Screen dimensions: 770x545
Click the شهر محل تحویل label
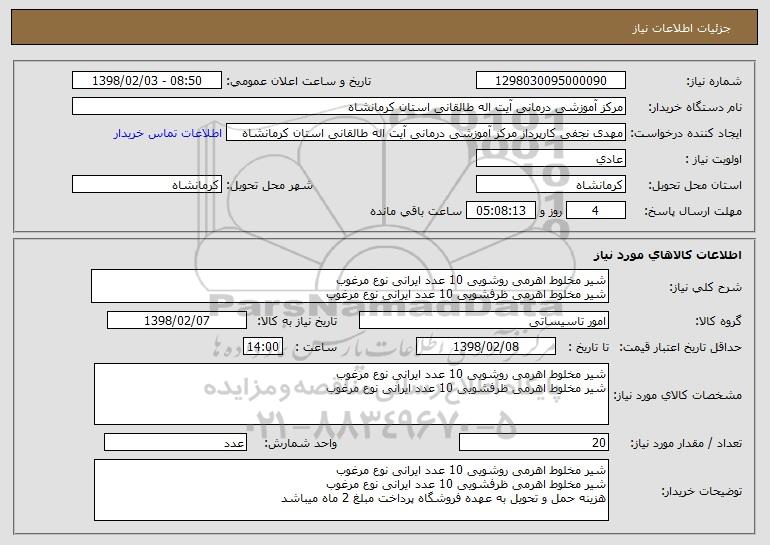tap(270, 186)
